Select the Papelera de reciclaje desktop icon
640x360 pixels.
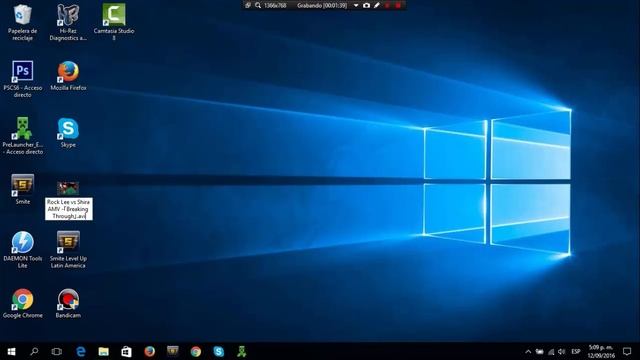pyautogui.click(x=22, y=22)
